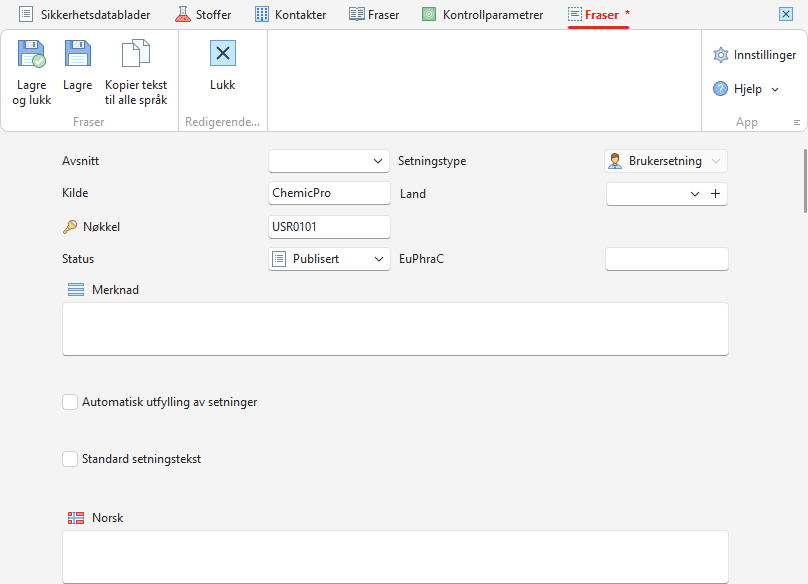Enable Automatisk utfylling av setninger checkbox
The height and width of the screenshot is (584, 808).
point(70,402)
